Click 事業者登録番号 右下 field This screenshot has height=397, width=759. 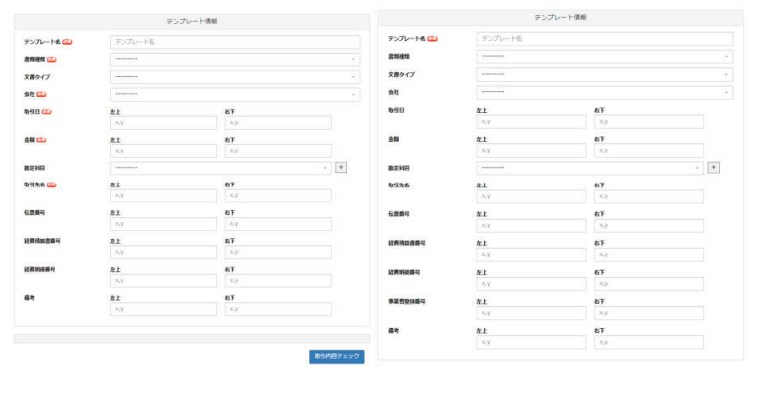(649, 313)
